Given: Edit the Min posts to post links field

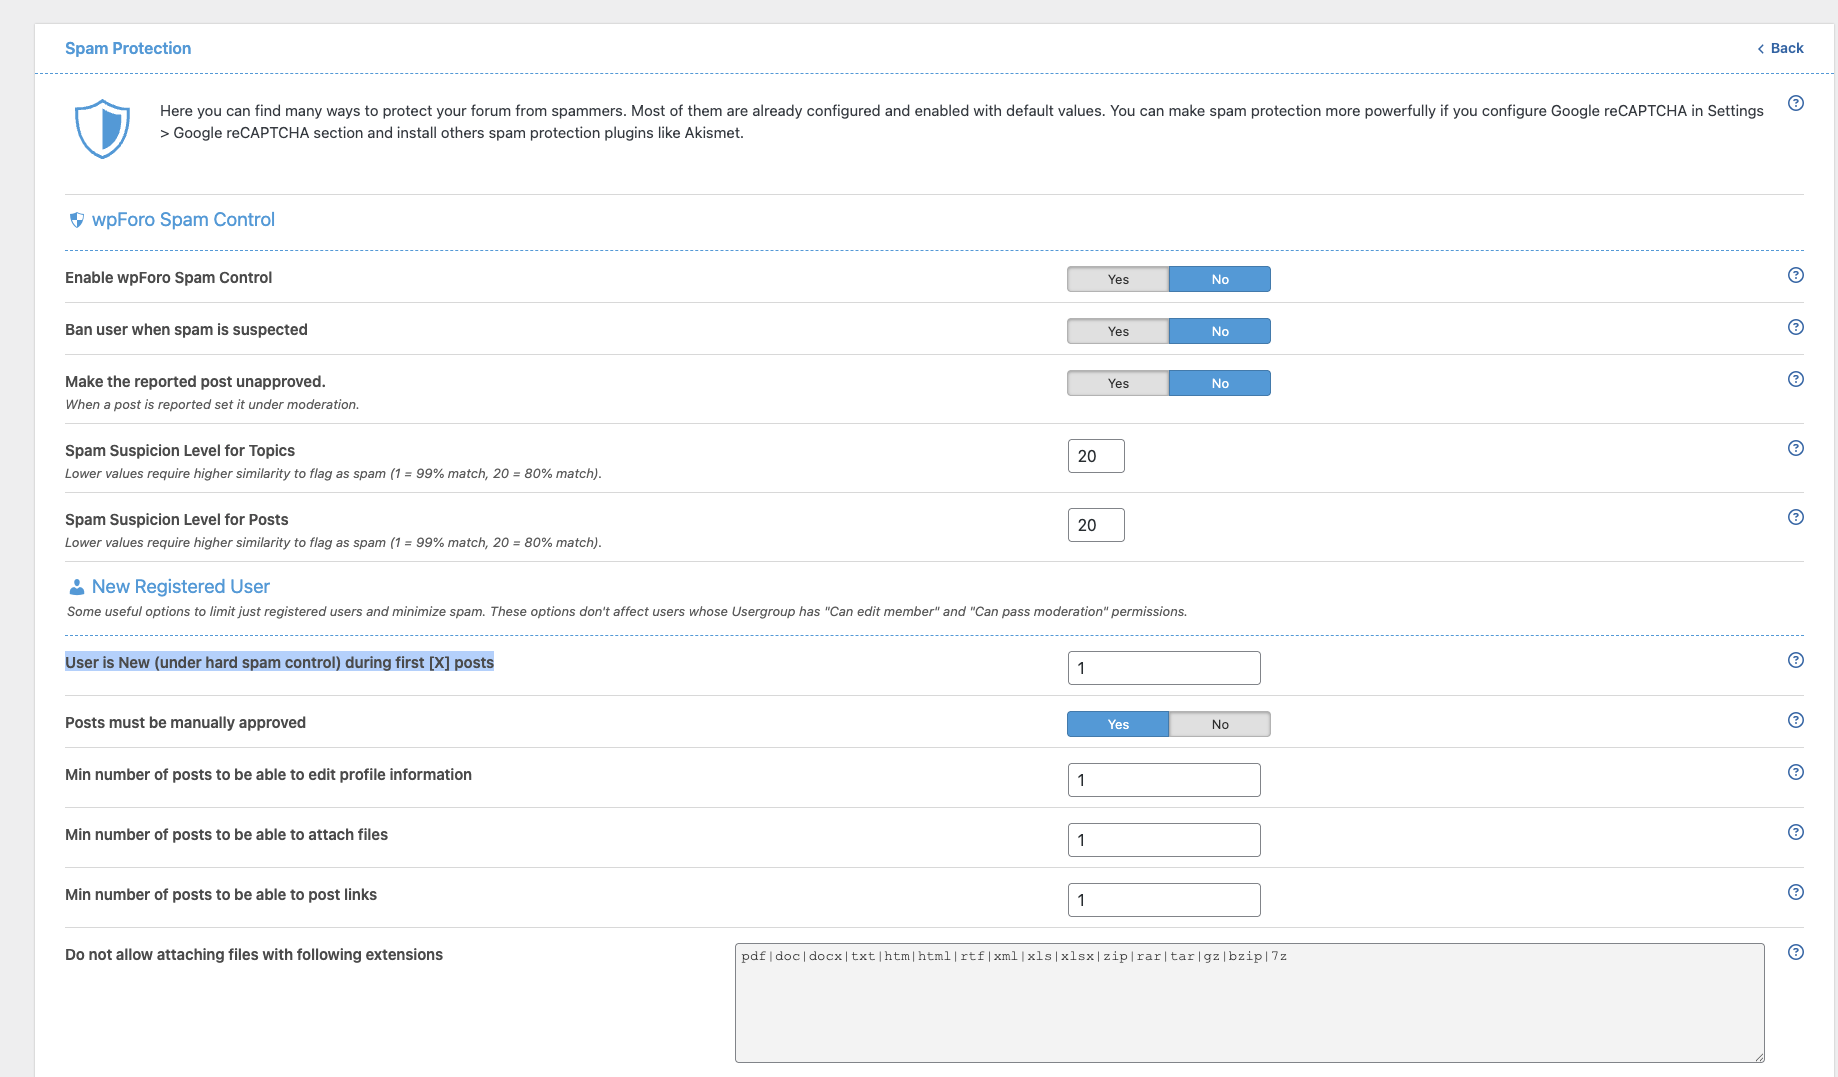Looking at the screenshot, I should click(x=1163, y=901).
